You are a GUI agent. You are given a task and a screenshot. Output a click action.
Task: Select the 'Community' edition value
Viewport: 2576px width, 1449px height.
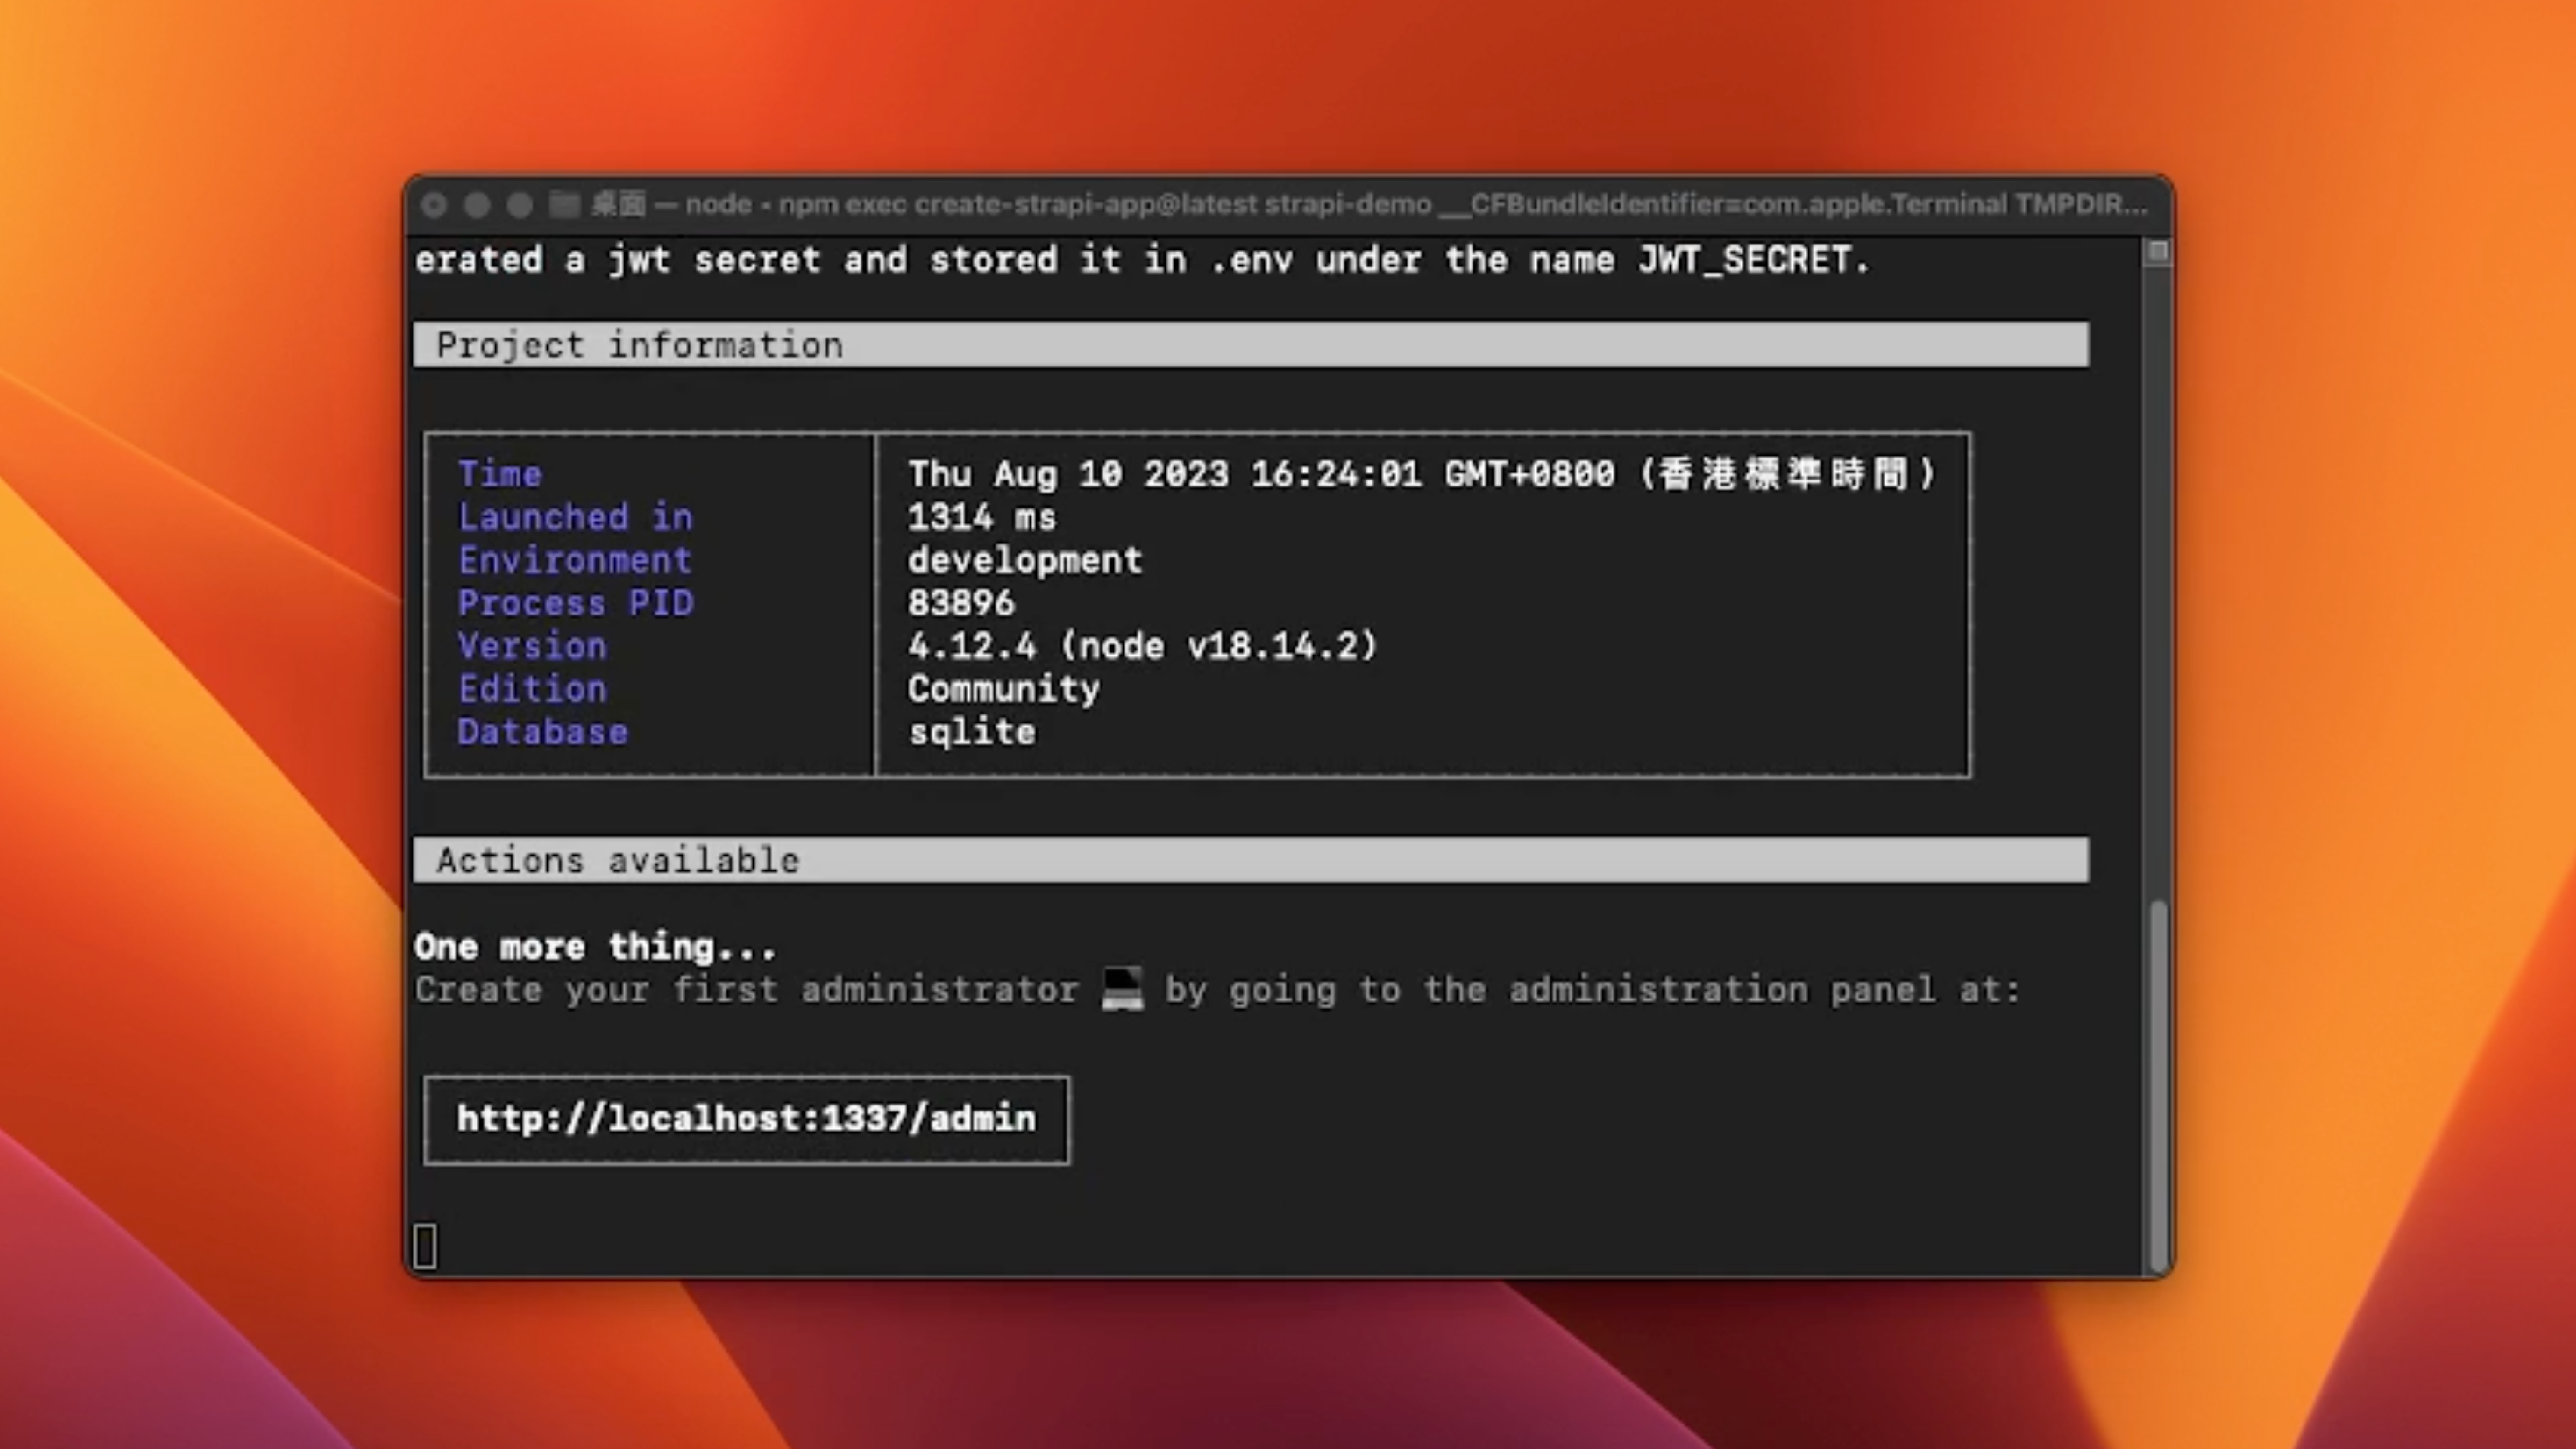(x=1002, y=688)
